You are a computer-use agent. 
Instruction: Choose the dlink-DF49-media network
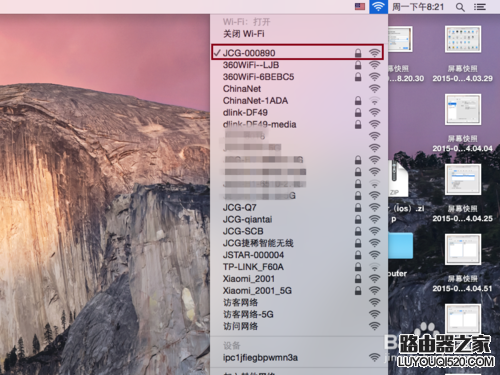299,124
